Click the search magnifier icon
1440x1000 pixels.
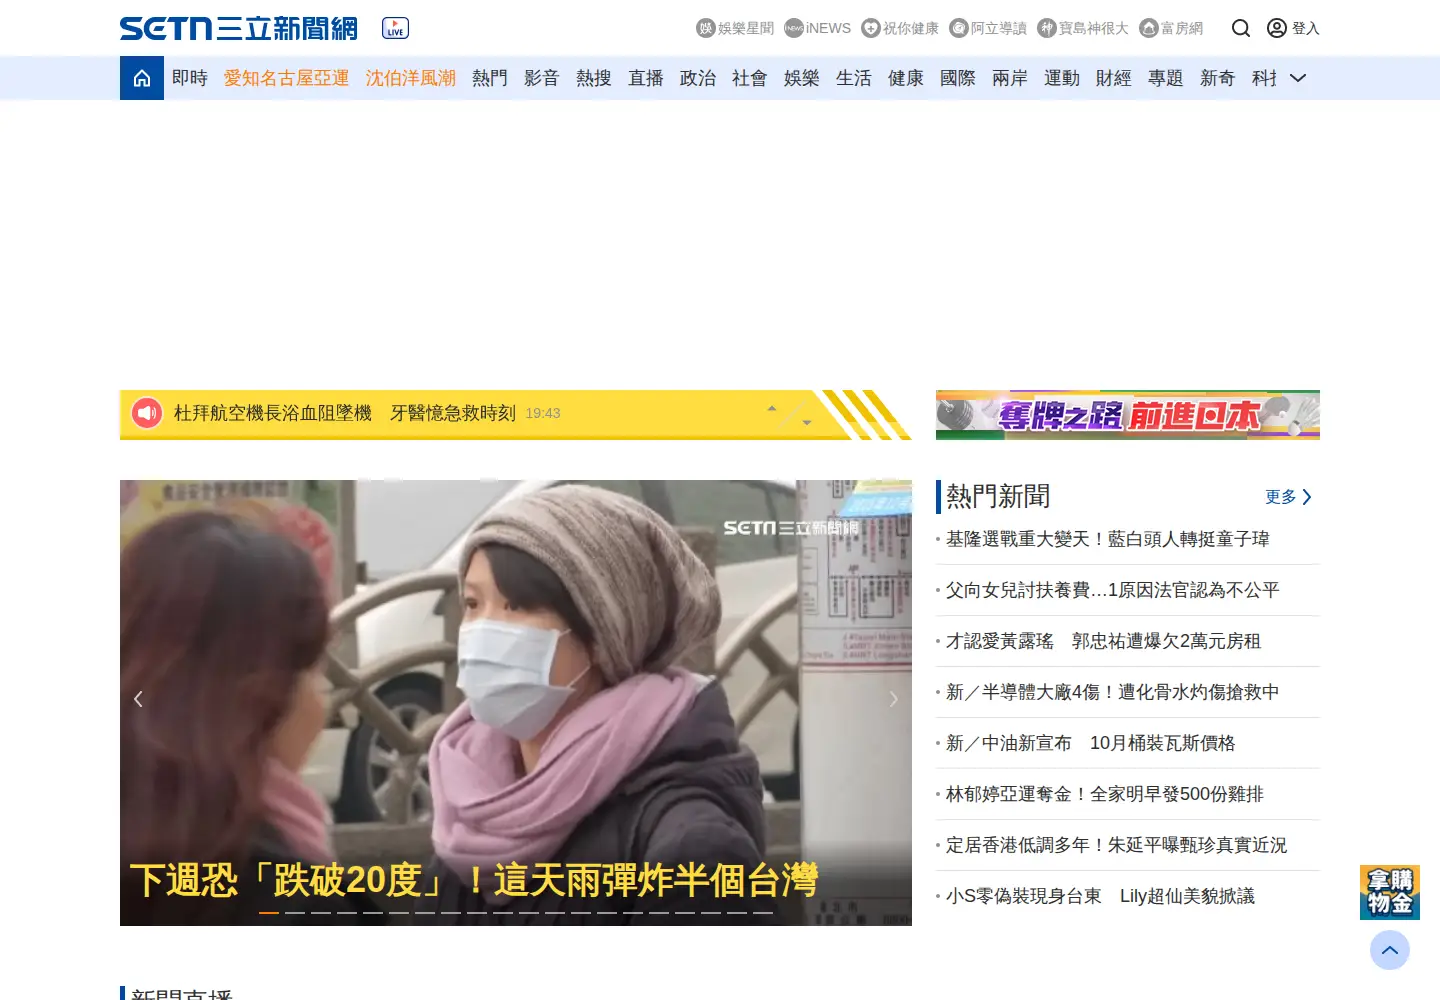(x=1241, y=28)
